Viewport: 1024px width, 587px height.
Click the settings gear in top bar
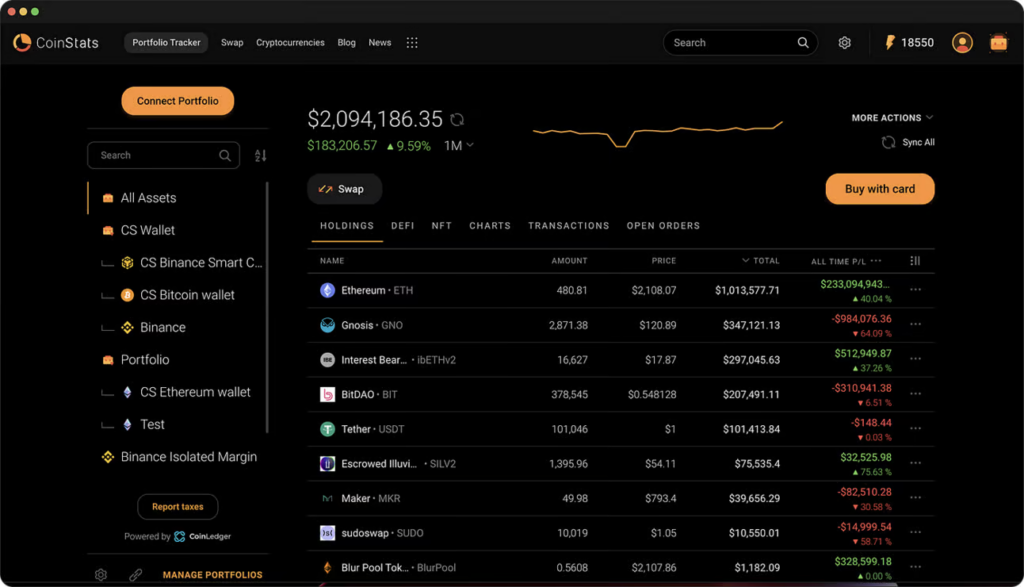tap(845, 43)
